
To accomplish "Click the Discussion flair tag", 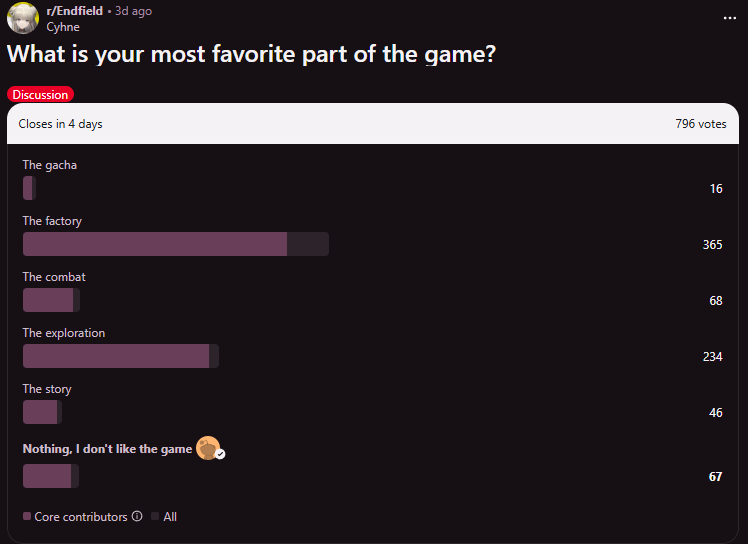I will point(40,95).
